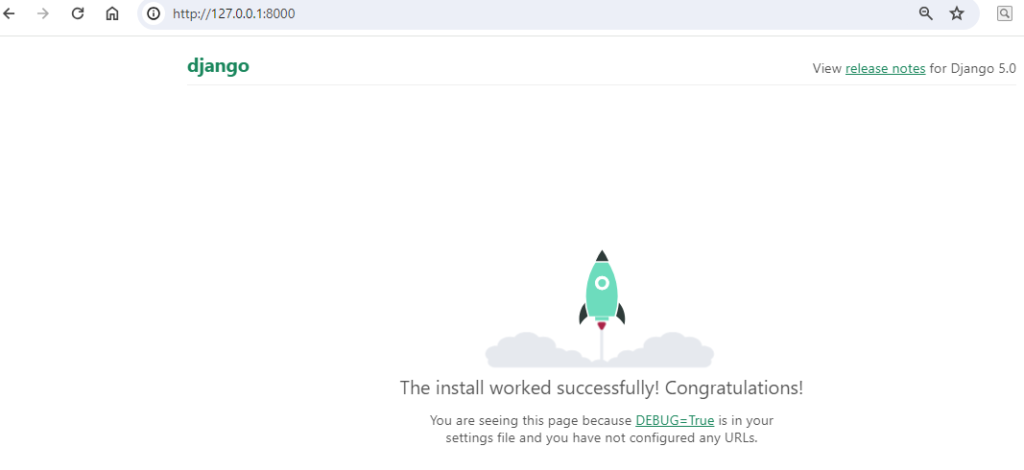Click the word 'View' before release notes
1024x470 pixels.
coord(827,69)
